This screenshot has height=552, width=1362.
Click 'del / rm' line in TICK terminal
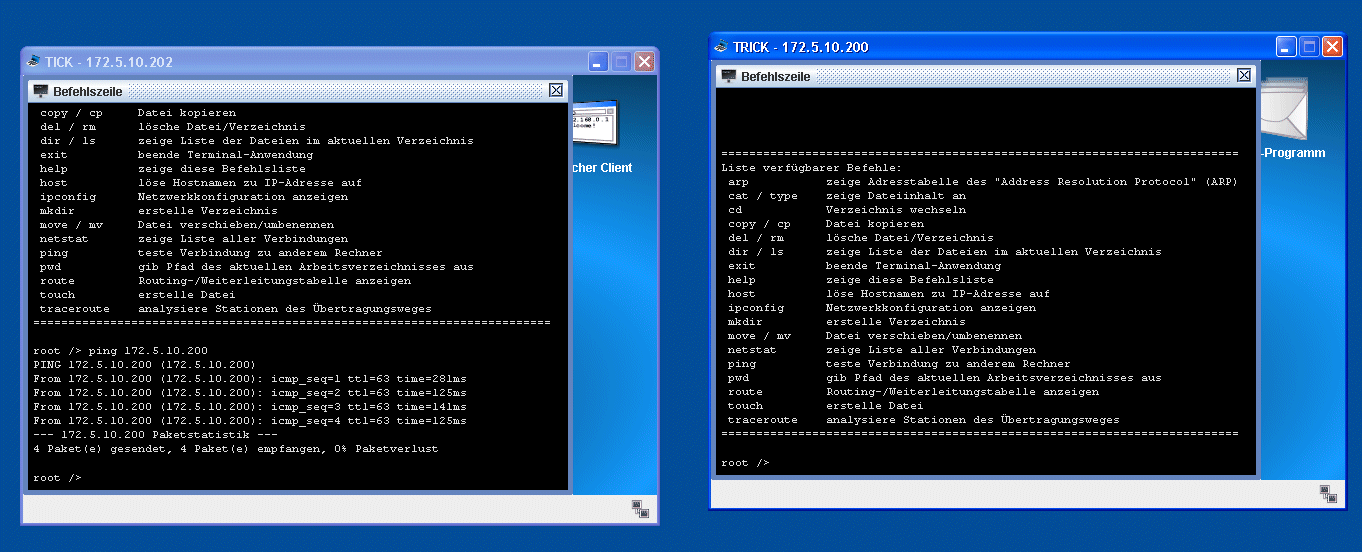pos(173,127)
